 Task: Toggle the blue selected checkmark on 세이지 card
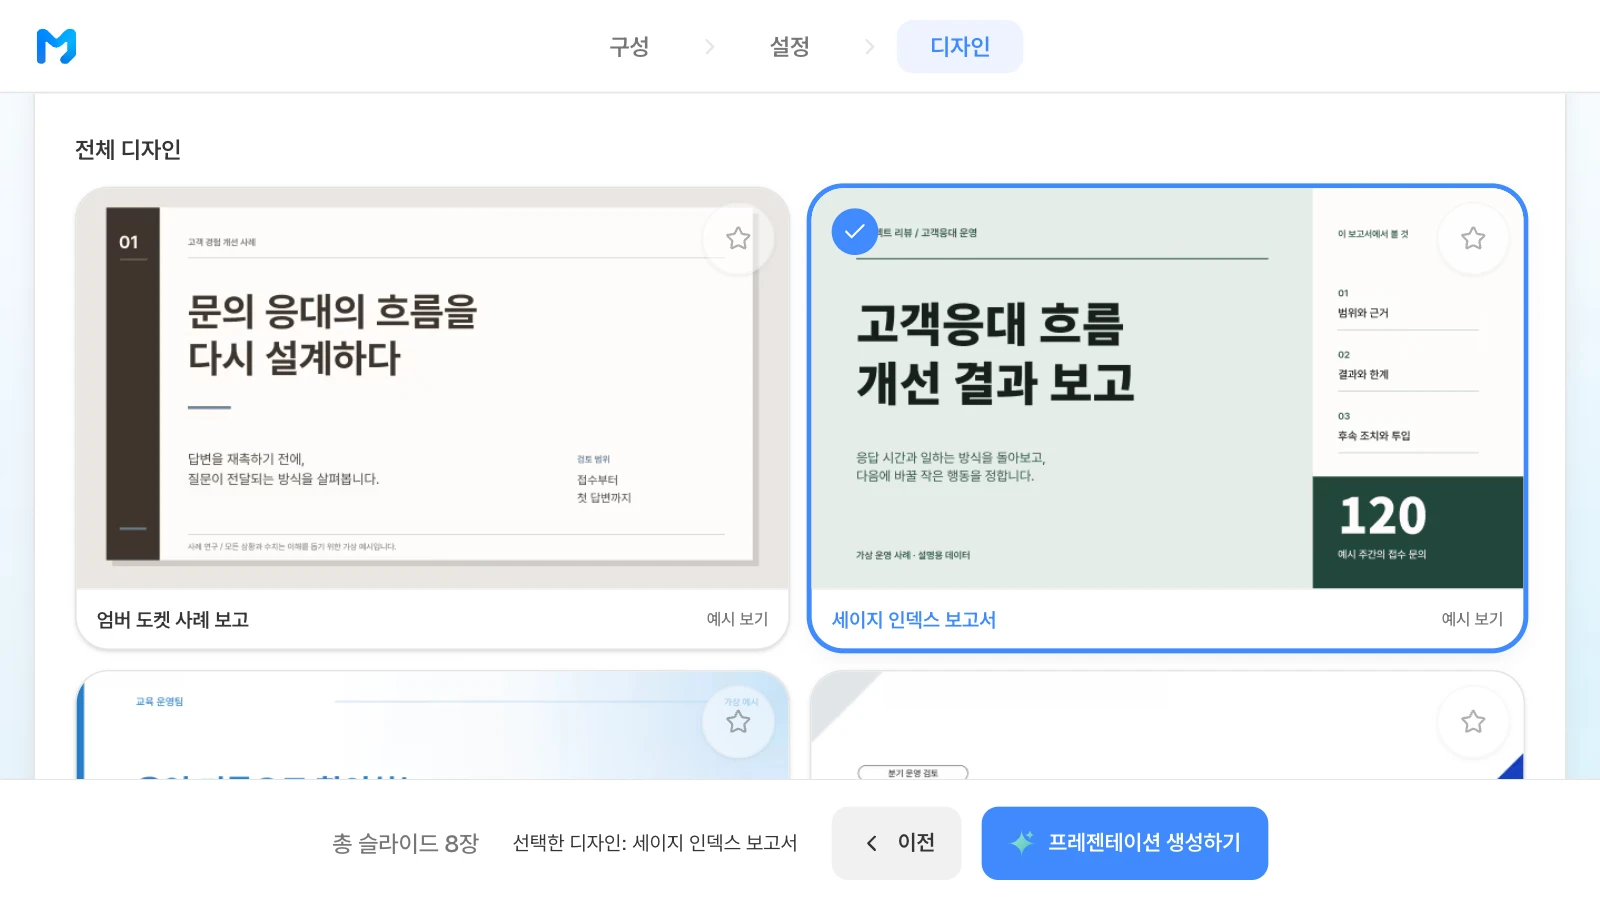coord(855,231)
